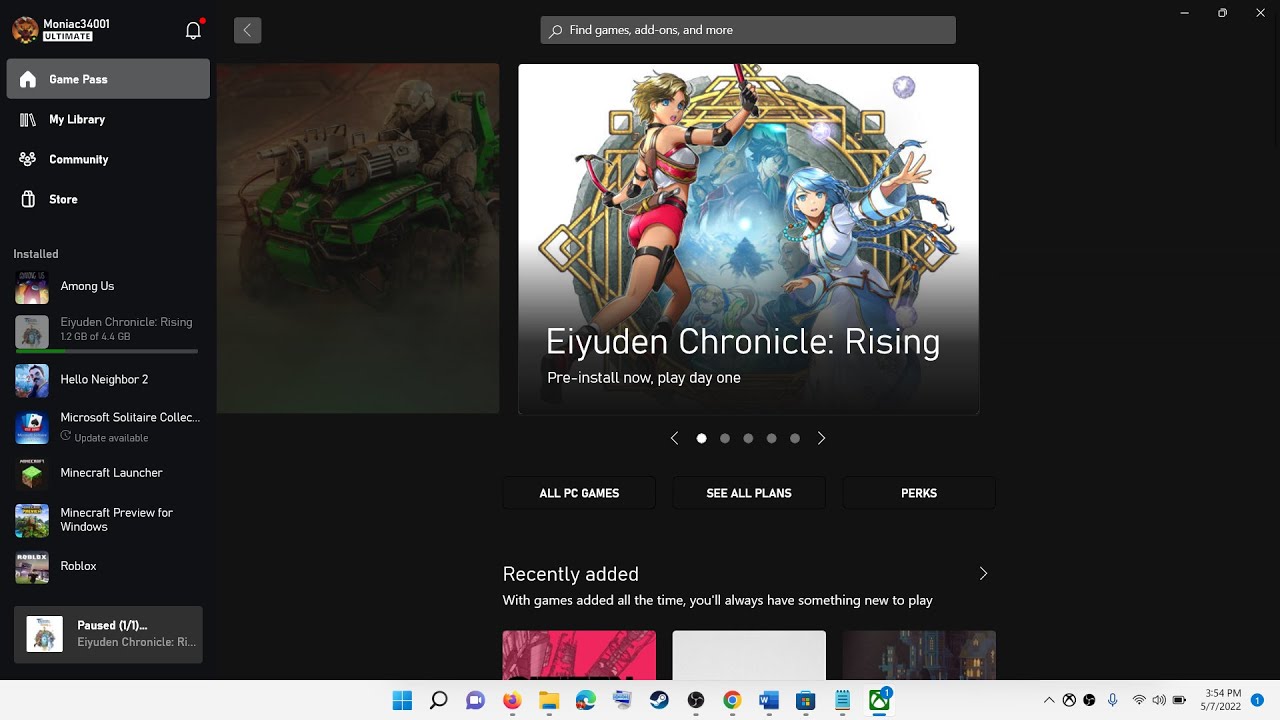This screenshot has height=720, width=1280.
Task: Select Minecraft Launcher in installed list
Action: (x=108, y=473)
